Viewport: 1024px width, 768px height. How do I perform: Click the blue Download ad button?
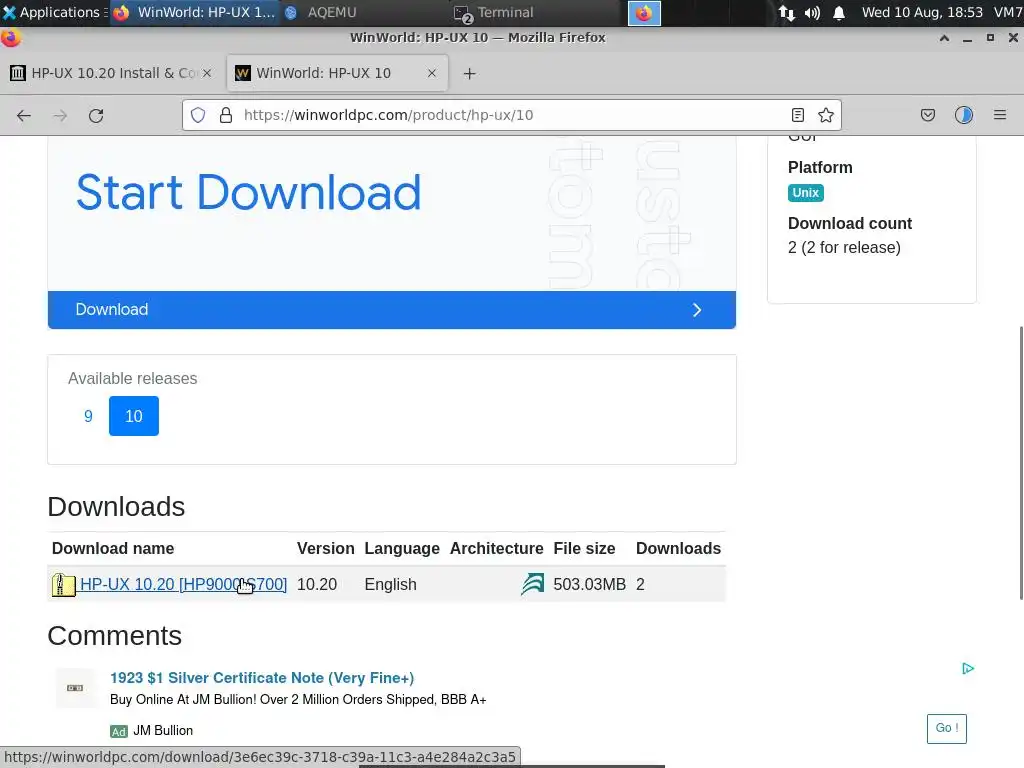[392, 310]
